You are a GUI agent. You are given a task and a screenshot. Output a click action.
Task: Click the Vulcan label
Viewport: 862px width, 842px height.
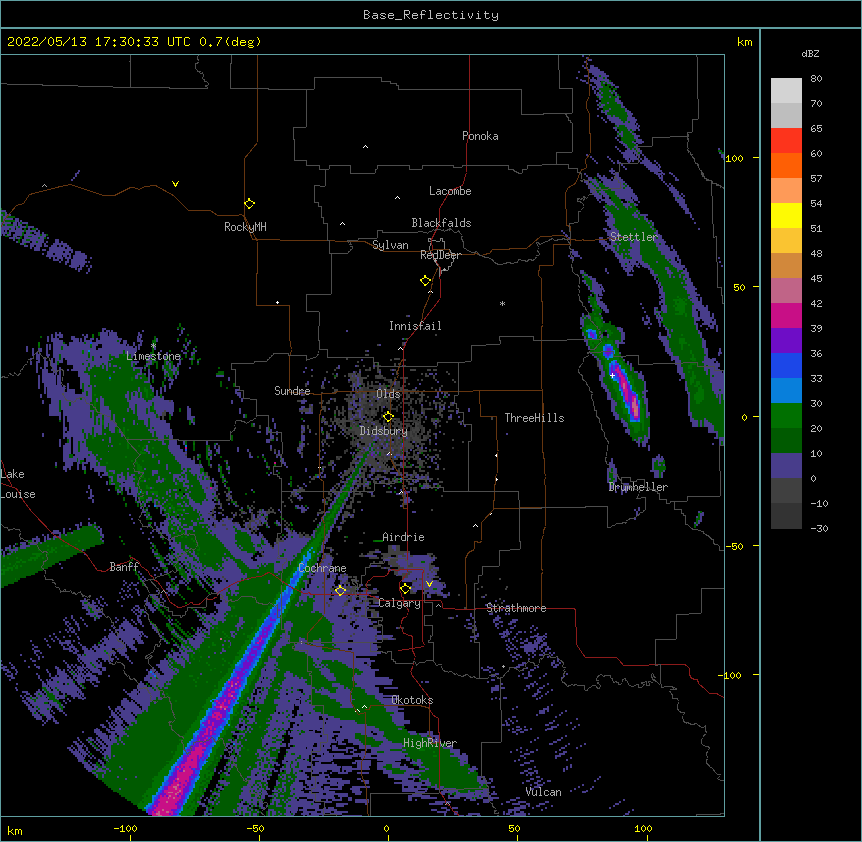click(x=543, y=792)
